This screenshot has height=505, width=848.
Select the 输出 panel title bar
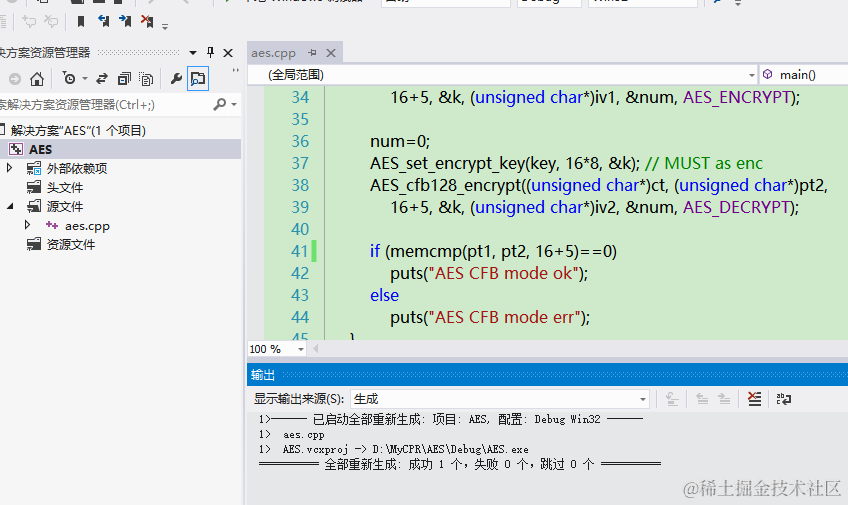(x=547, y=374)
